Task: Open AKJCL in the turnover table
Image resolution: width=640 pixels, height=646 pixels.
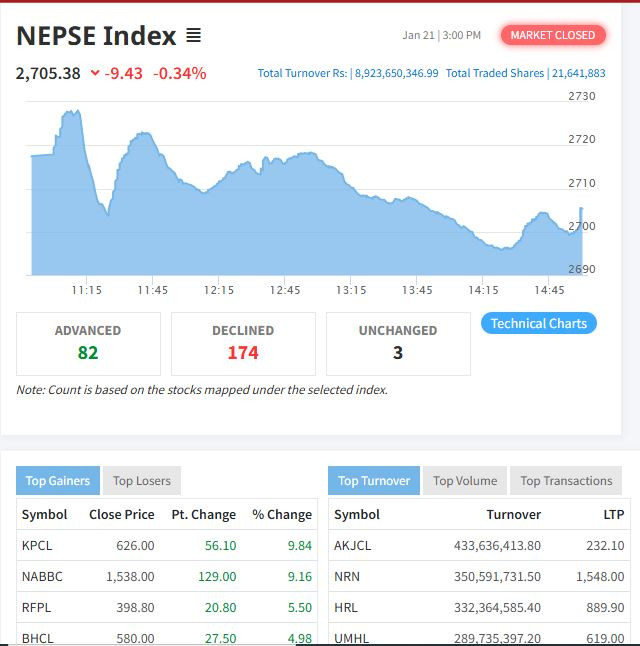Action: click(352, 546)
